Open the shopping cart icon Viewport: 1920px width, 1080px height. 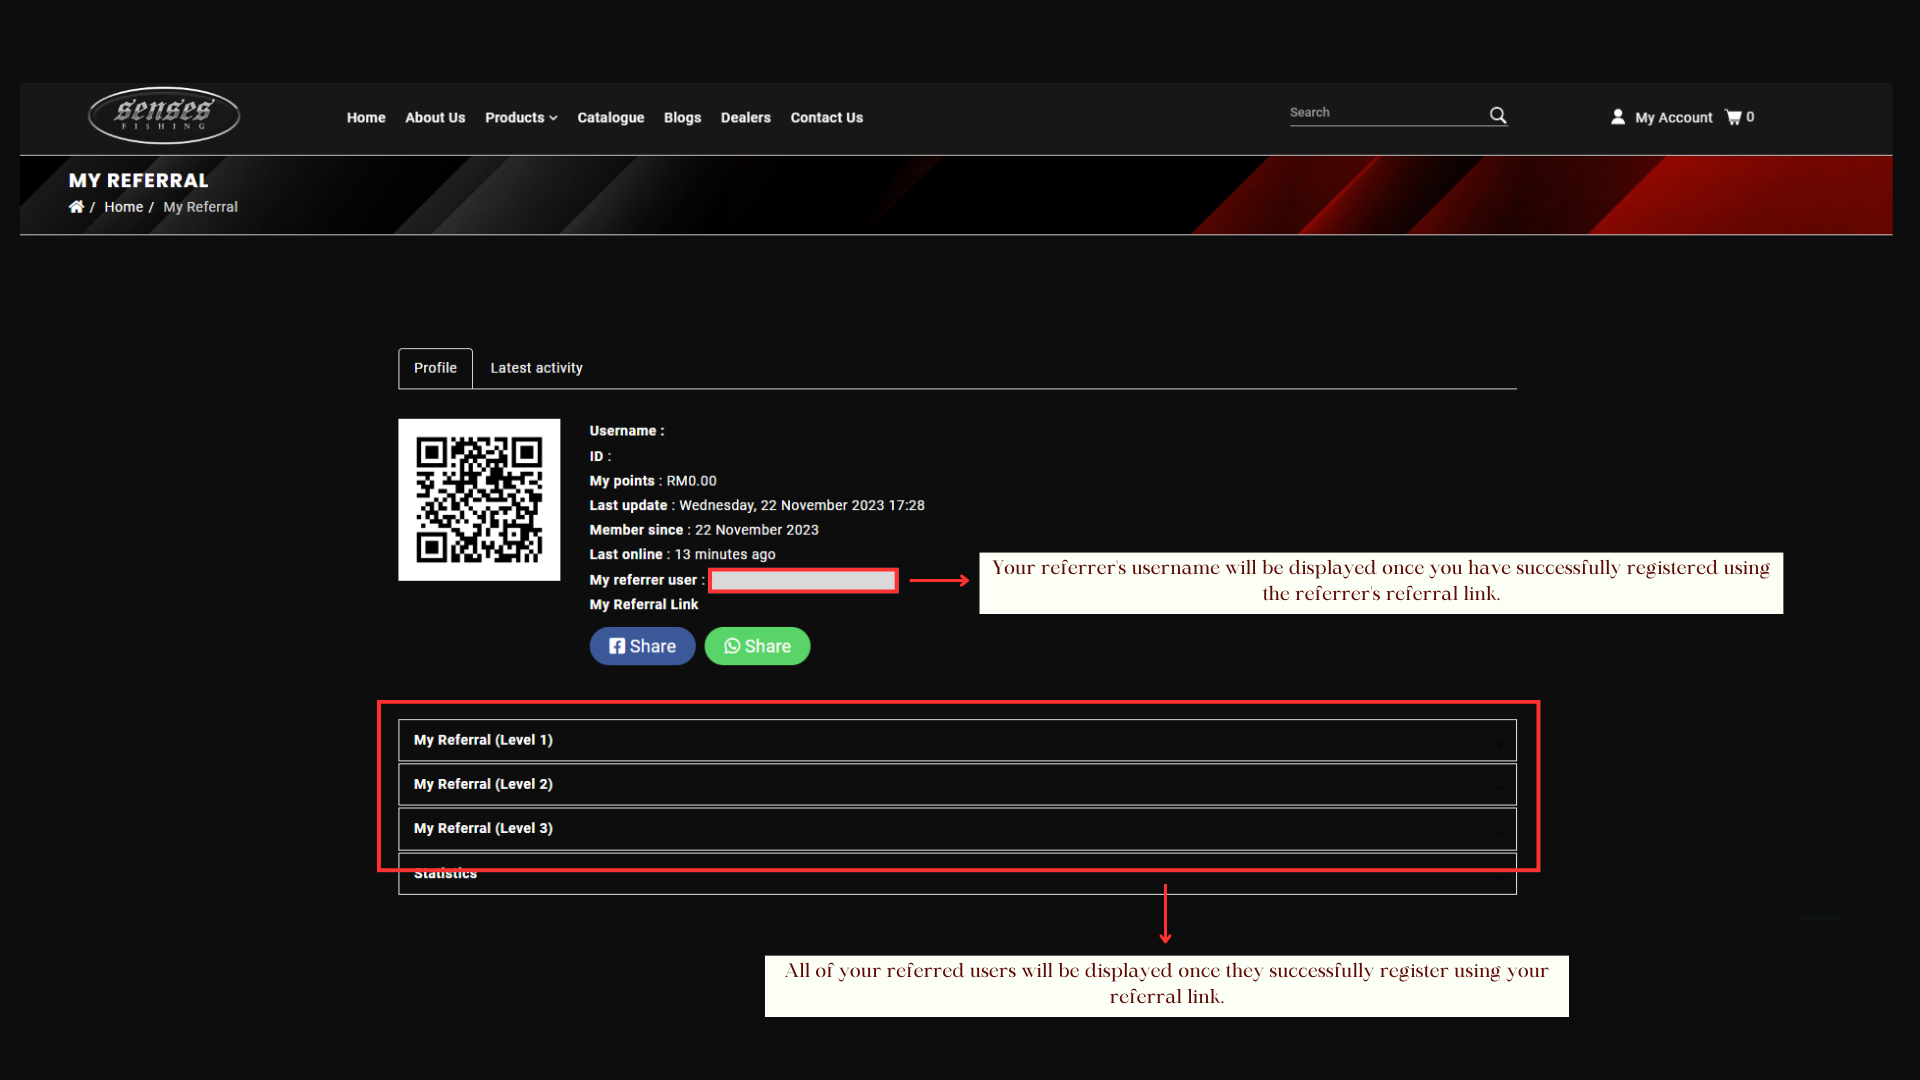pos(1733,117)
